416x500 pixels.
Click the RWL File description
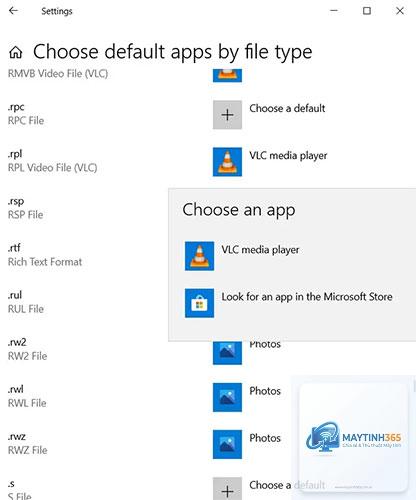[x=27, y=403]
